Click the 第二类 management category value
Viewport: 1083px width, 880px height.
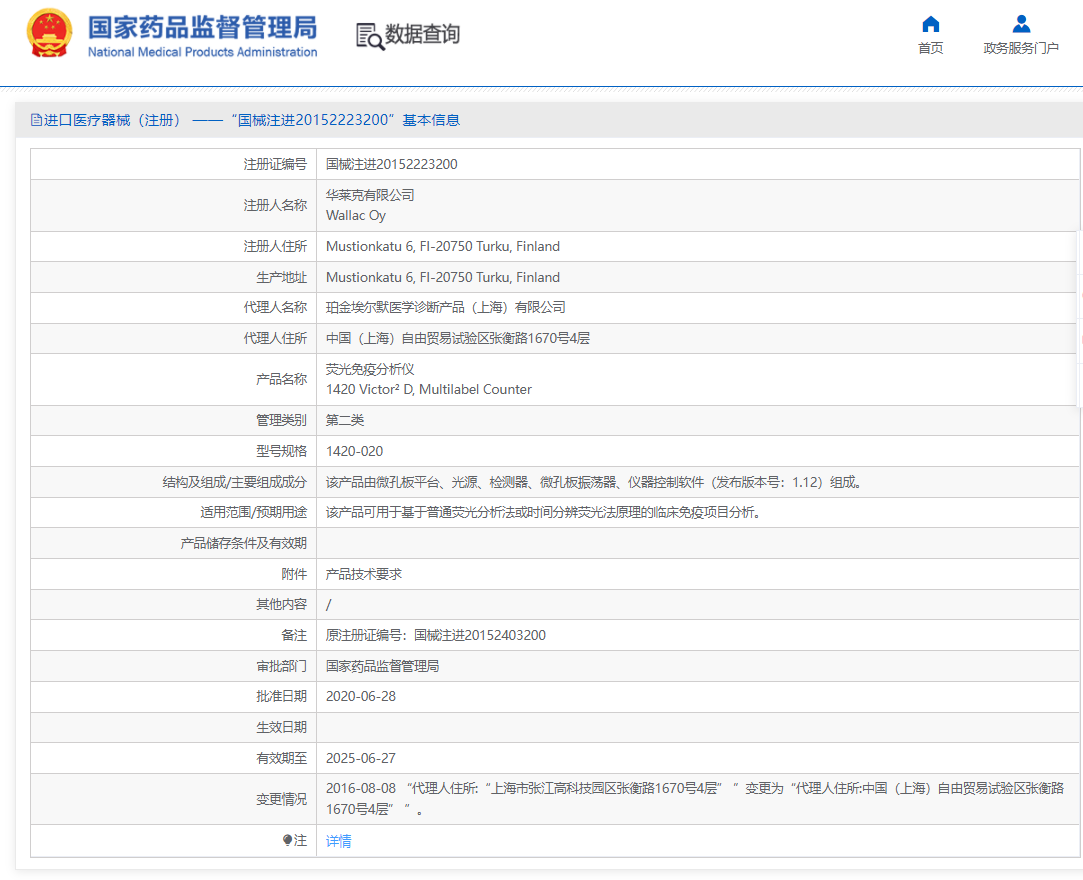[x=345, y=420]
